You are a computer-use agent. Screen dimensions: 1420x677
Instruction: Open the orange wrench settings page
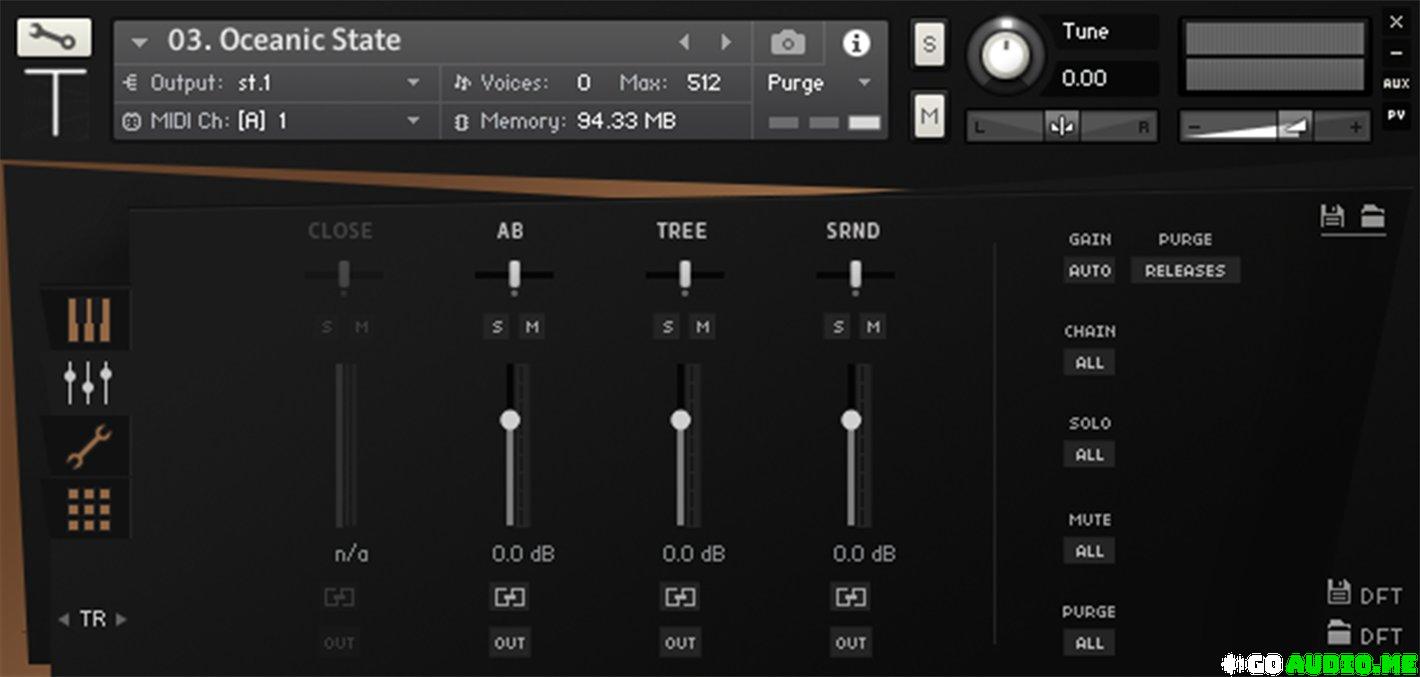(88, 445)
